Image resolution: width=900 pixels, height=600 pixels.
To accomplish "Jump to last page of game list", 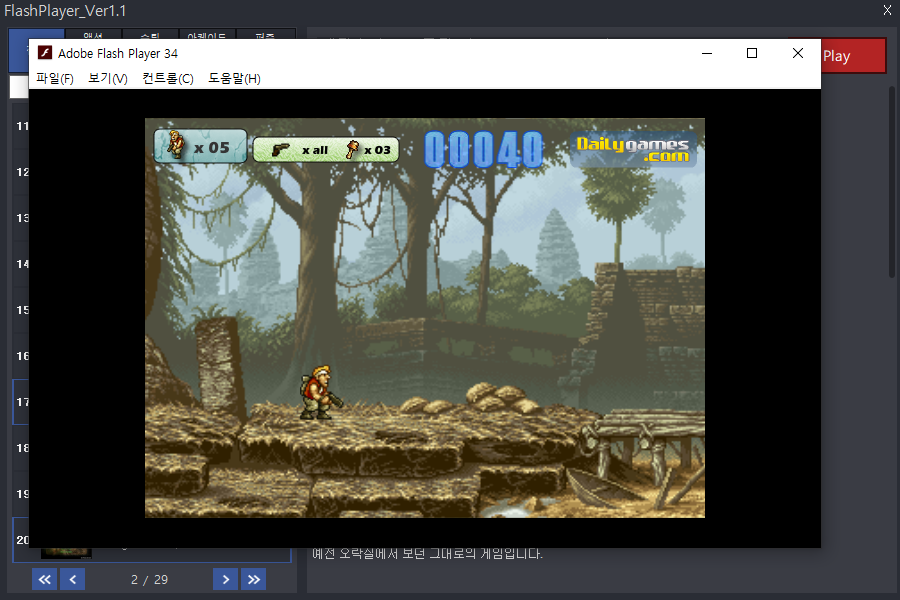I will point(254,579).
